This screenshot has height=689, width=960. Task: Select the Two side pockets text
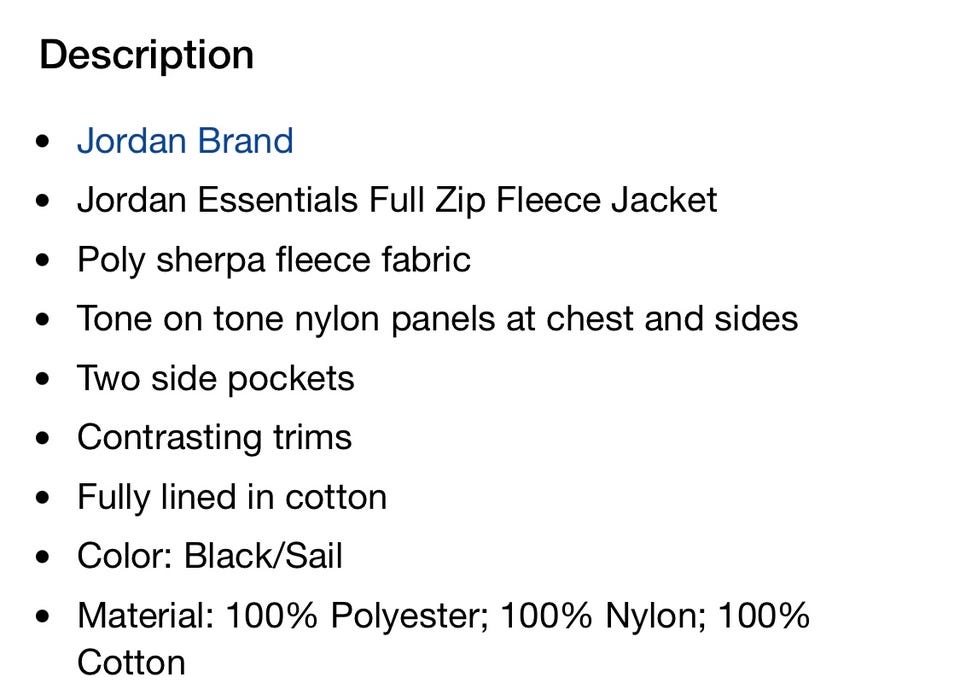point(216,378)
